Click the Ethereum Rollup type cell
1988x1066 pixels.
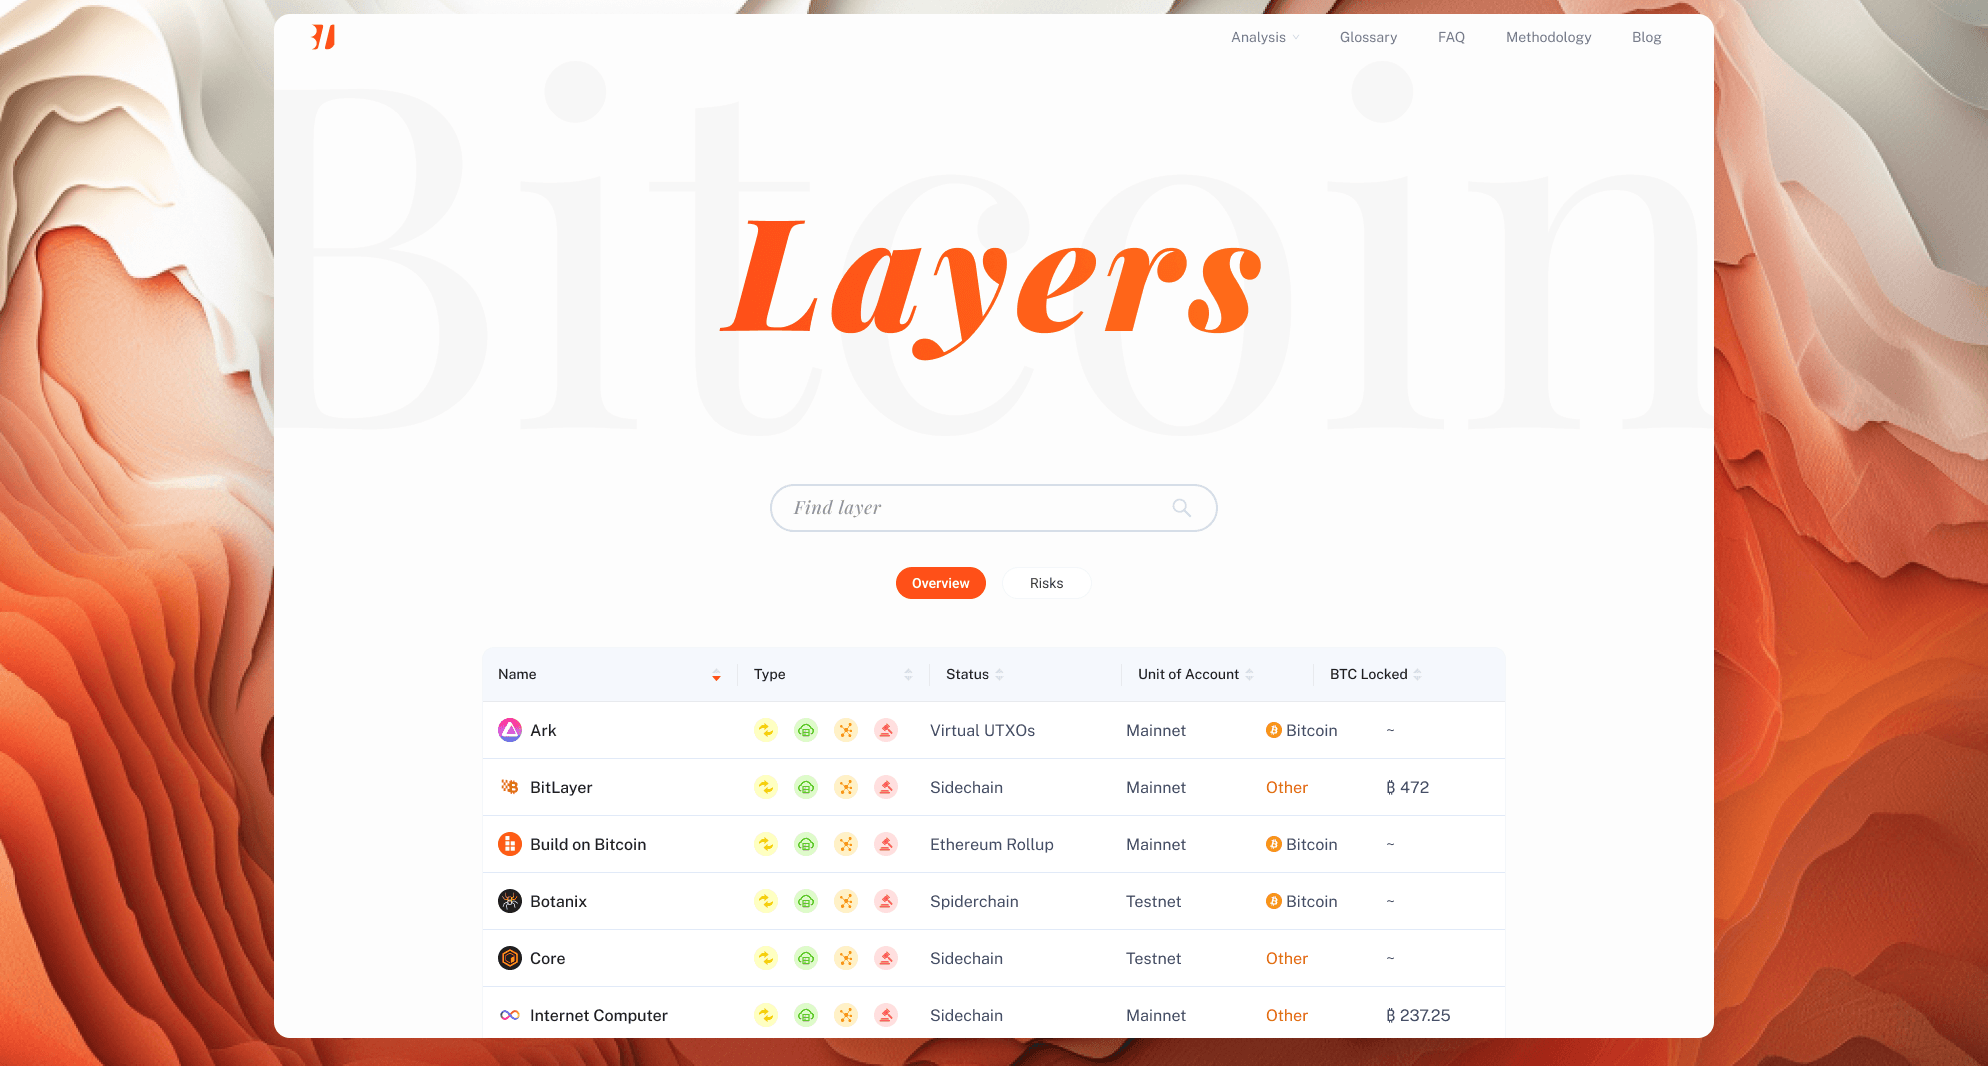point(991,844)
